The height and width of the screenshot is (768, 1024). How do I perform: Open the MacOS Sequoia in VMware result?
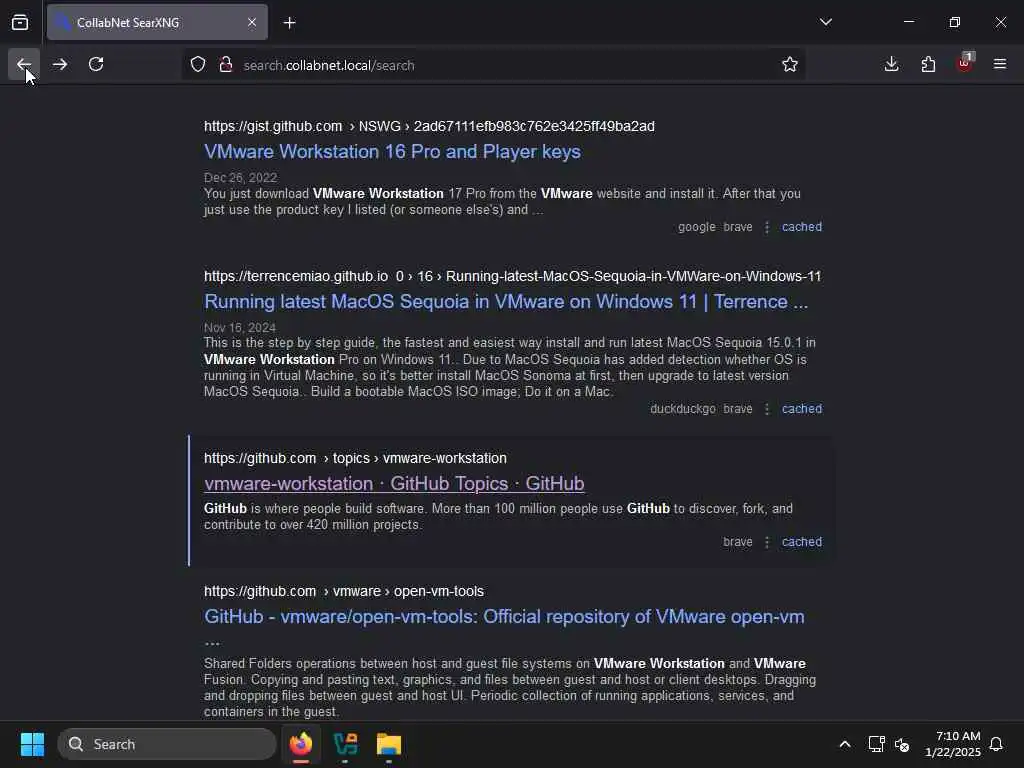[x=506, y=302]
